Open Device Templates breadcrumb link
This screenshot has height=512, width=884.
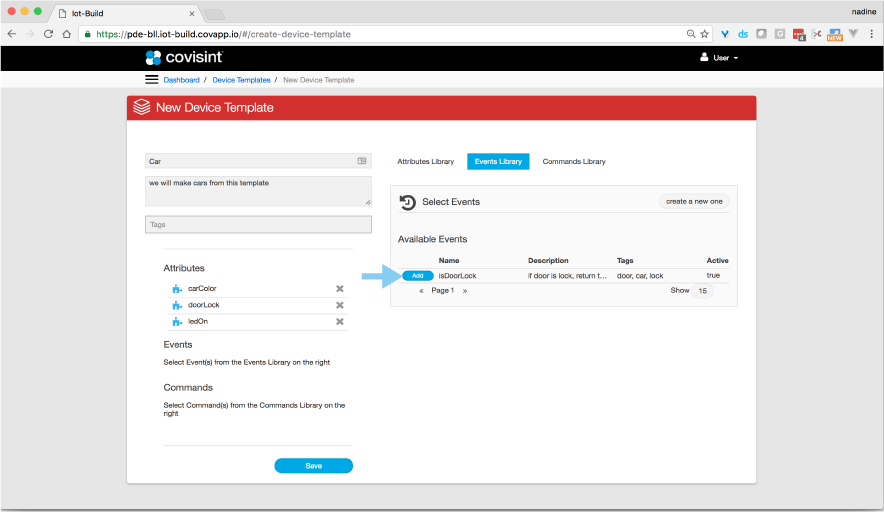tap(241, 80)
